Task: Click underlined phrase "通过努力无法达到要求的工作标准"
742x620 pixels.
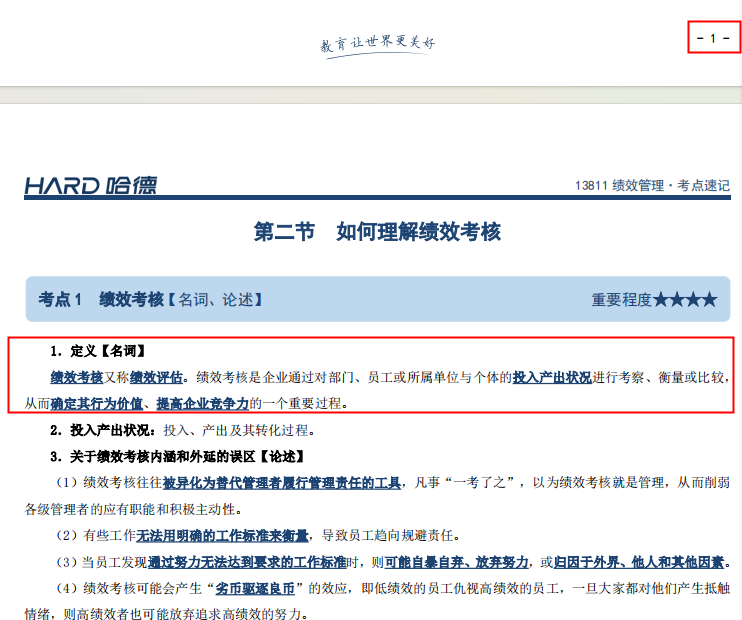Action: (247, 563)
